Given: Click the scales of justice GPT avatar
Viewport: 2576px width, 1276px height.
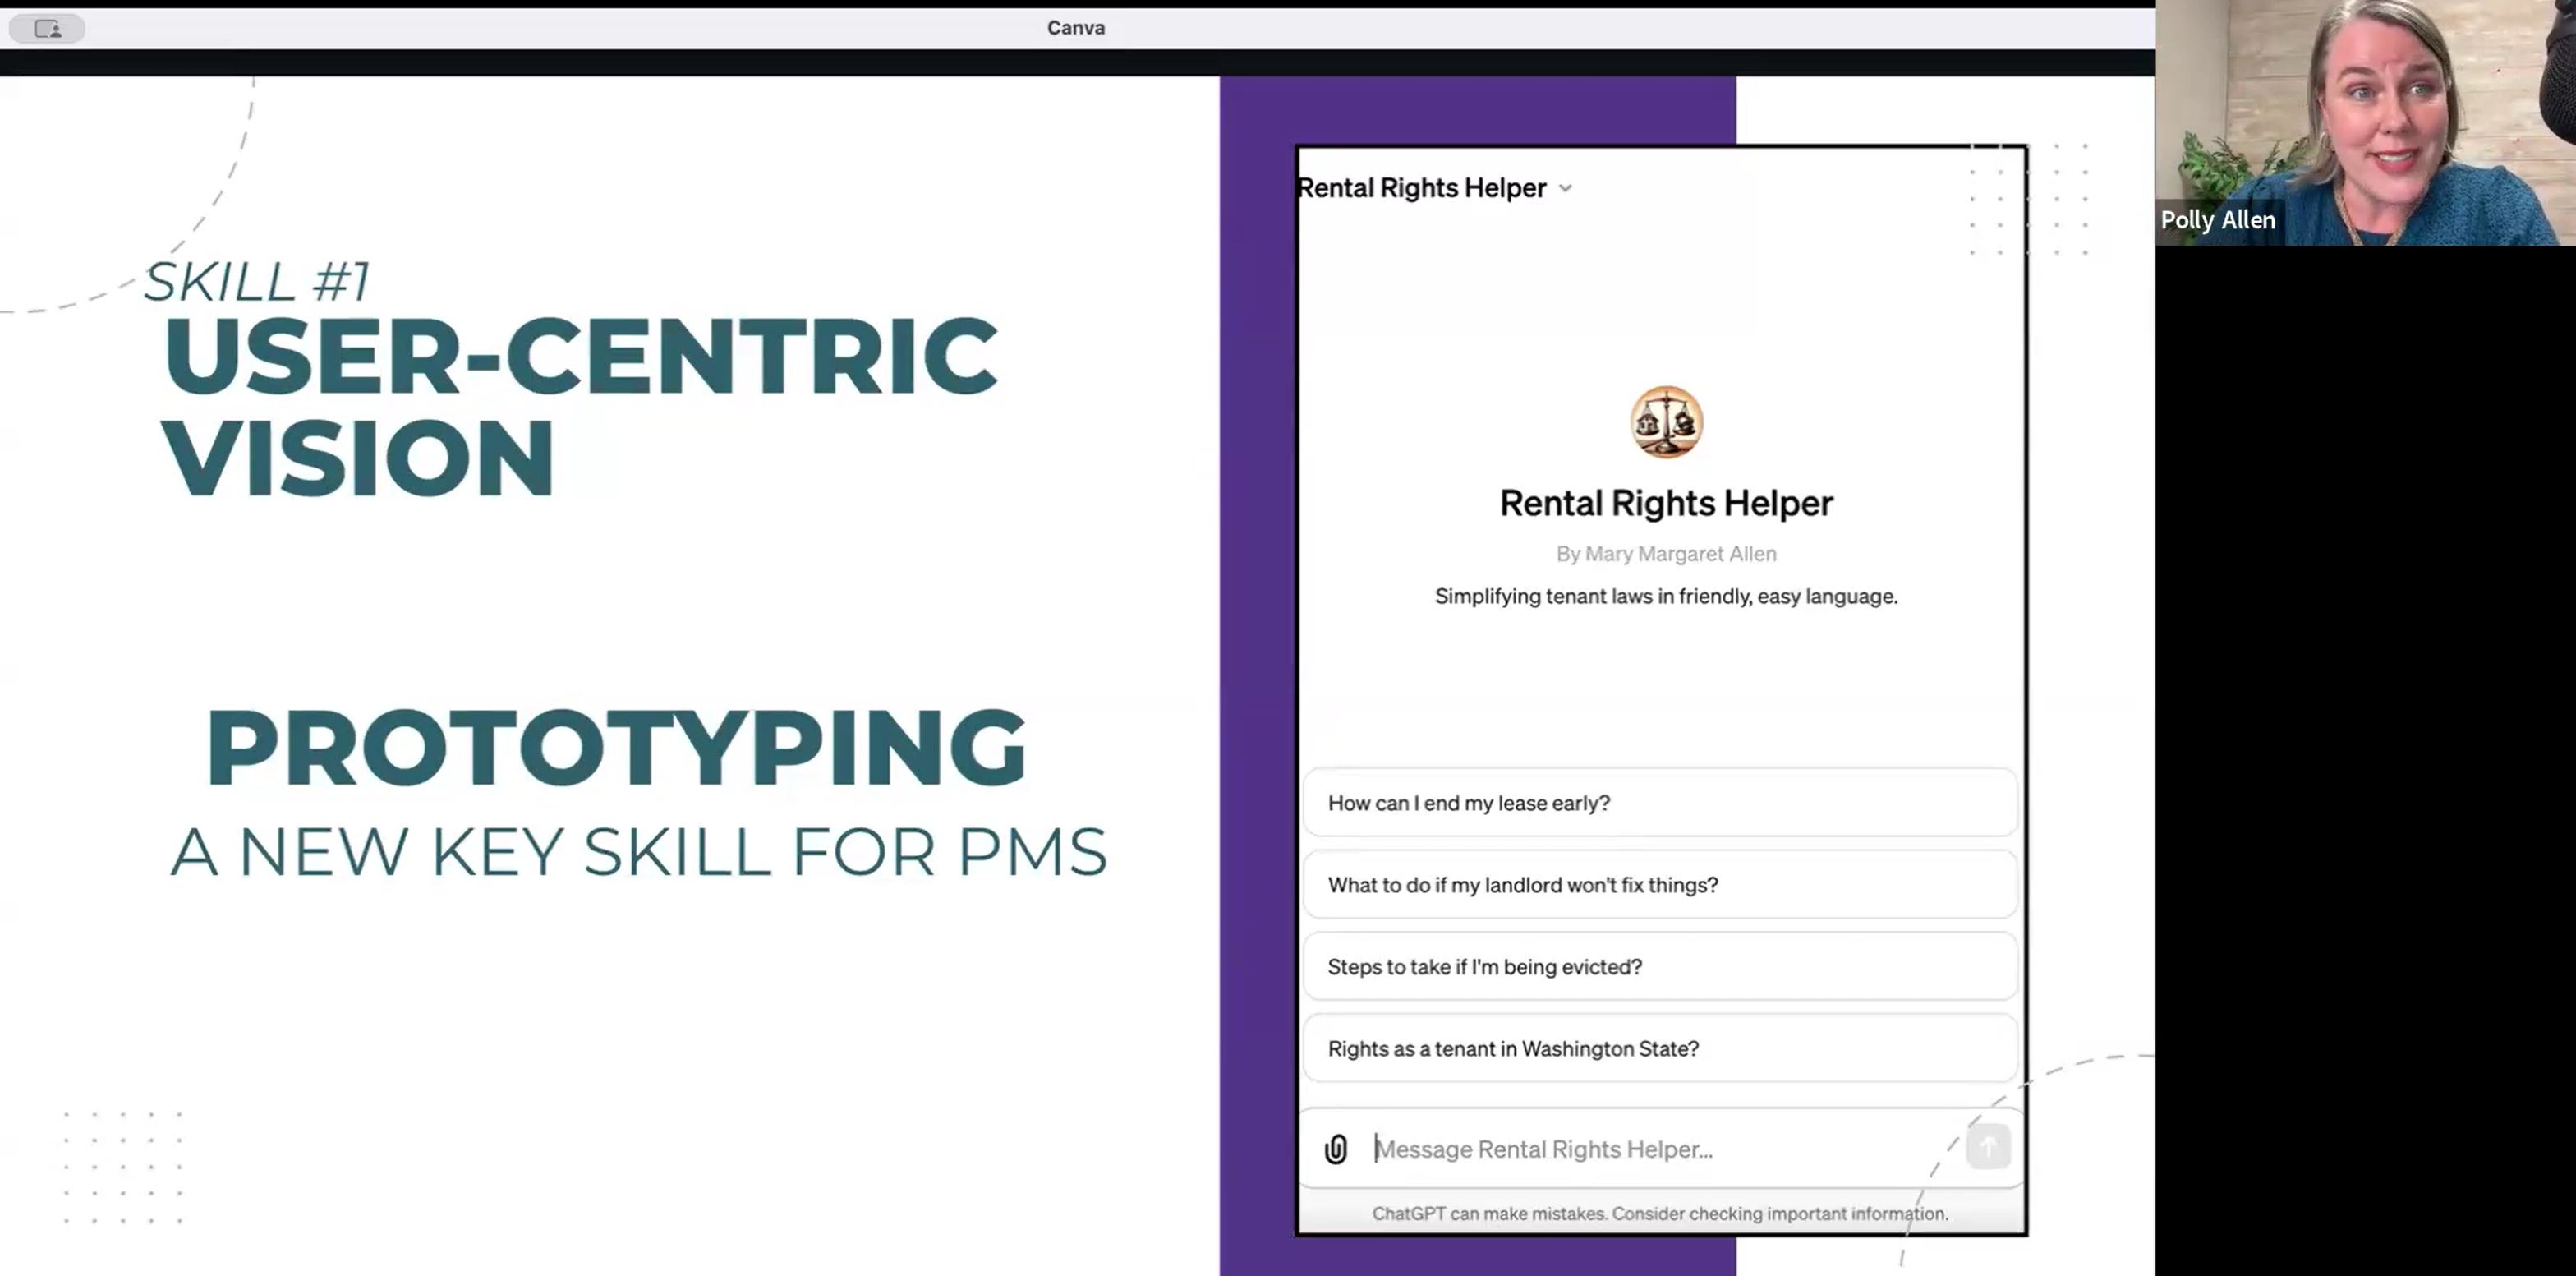Looking at the screenshot, I should (x=1666, y=422).
